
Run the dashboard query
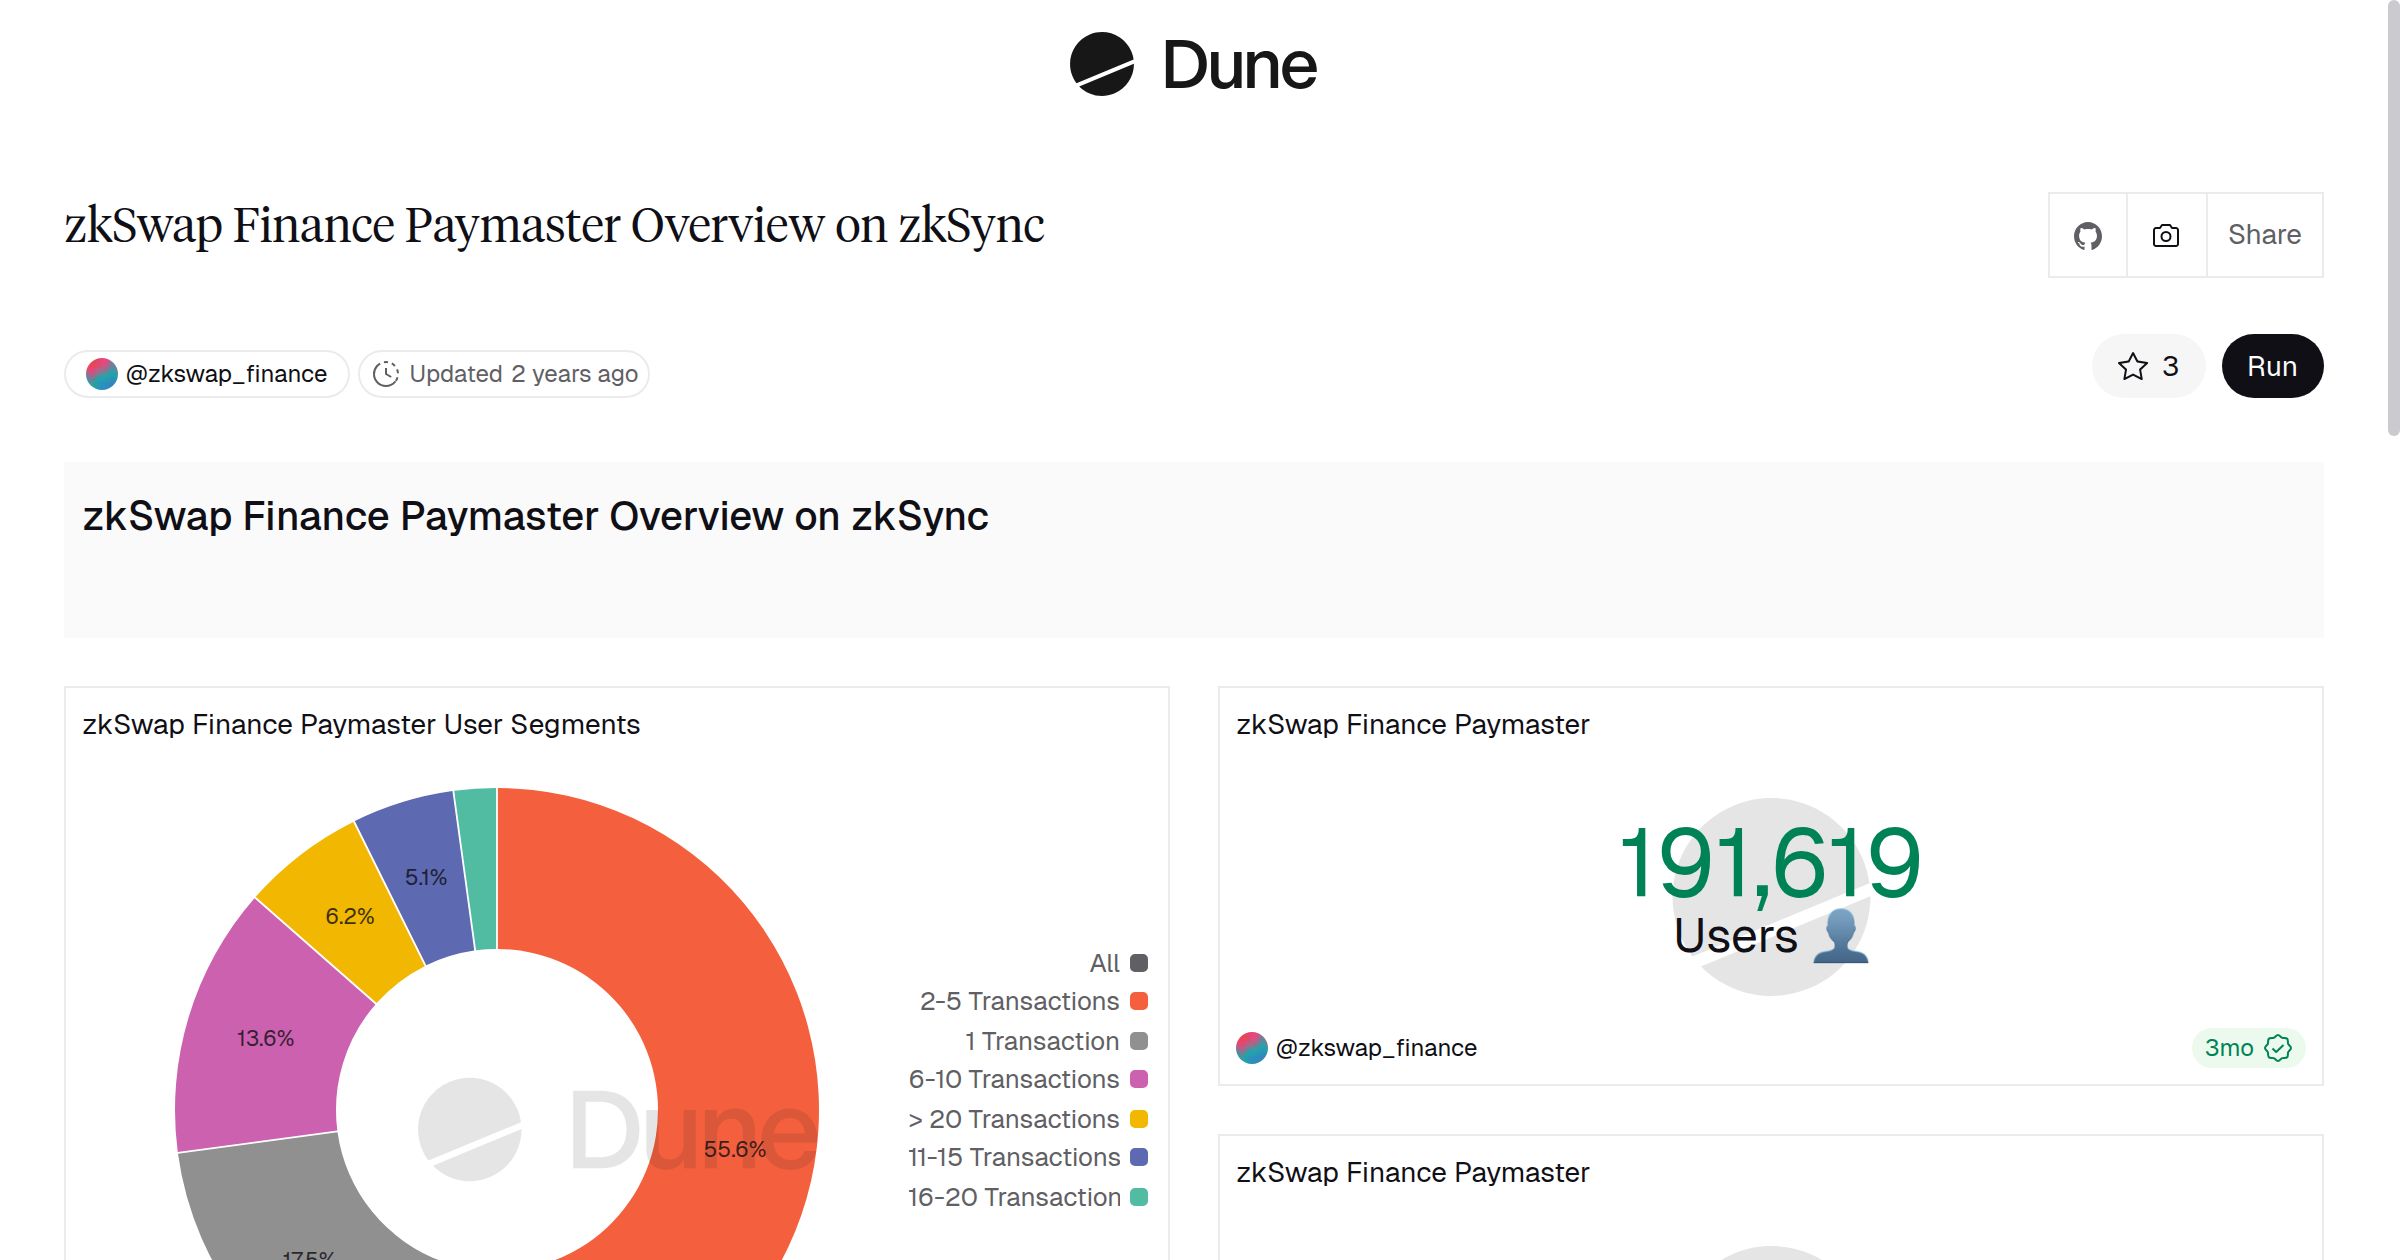[2271, 366]
